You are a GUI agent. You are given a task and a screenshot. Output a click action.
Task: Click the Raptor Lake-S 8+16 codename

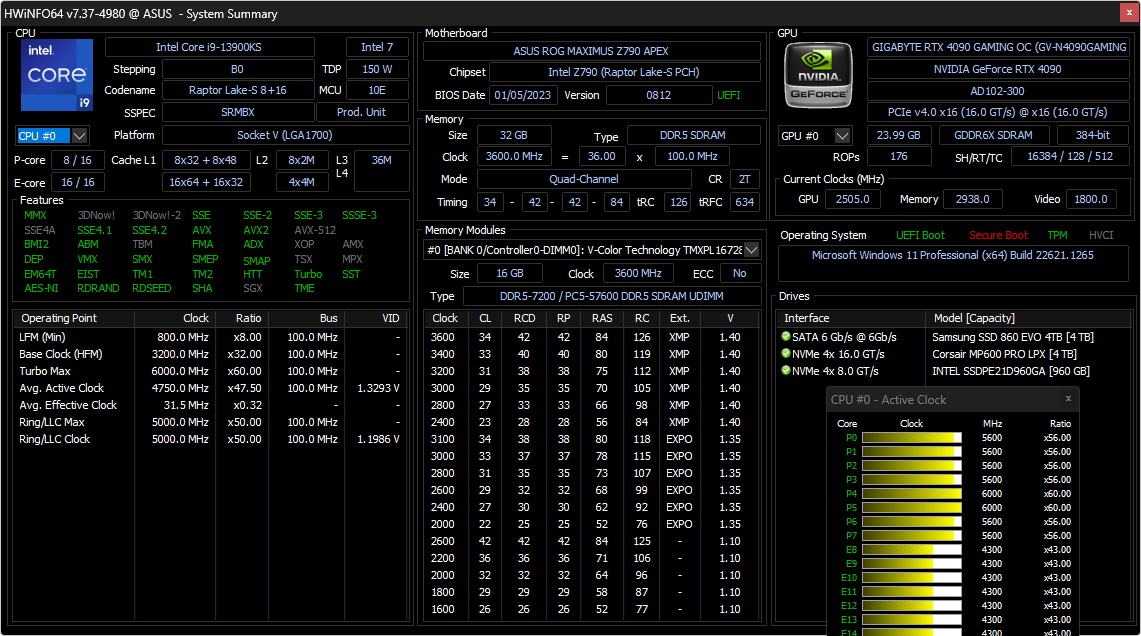[238, 90]
